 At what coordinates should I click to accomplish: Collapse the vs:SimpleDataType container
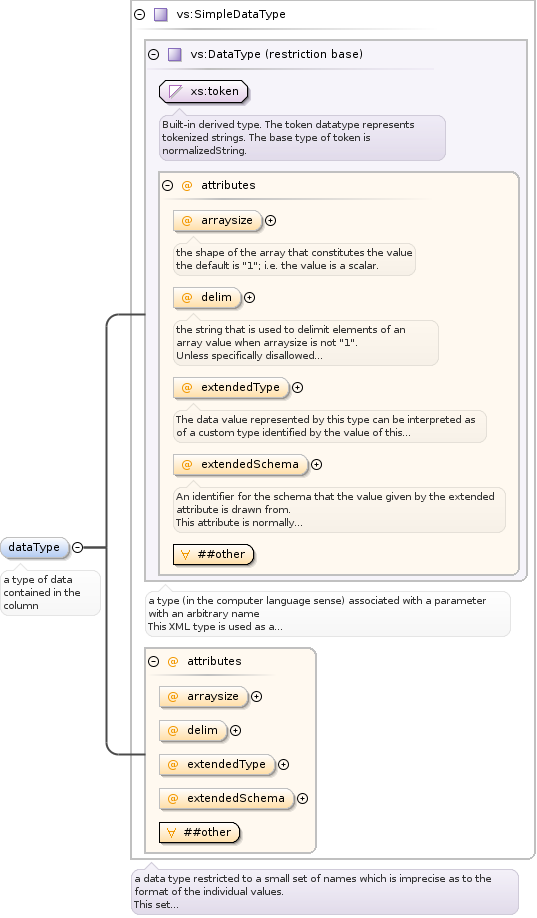(139, 15)
